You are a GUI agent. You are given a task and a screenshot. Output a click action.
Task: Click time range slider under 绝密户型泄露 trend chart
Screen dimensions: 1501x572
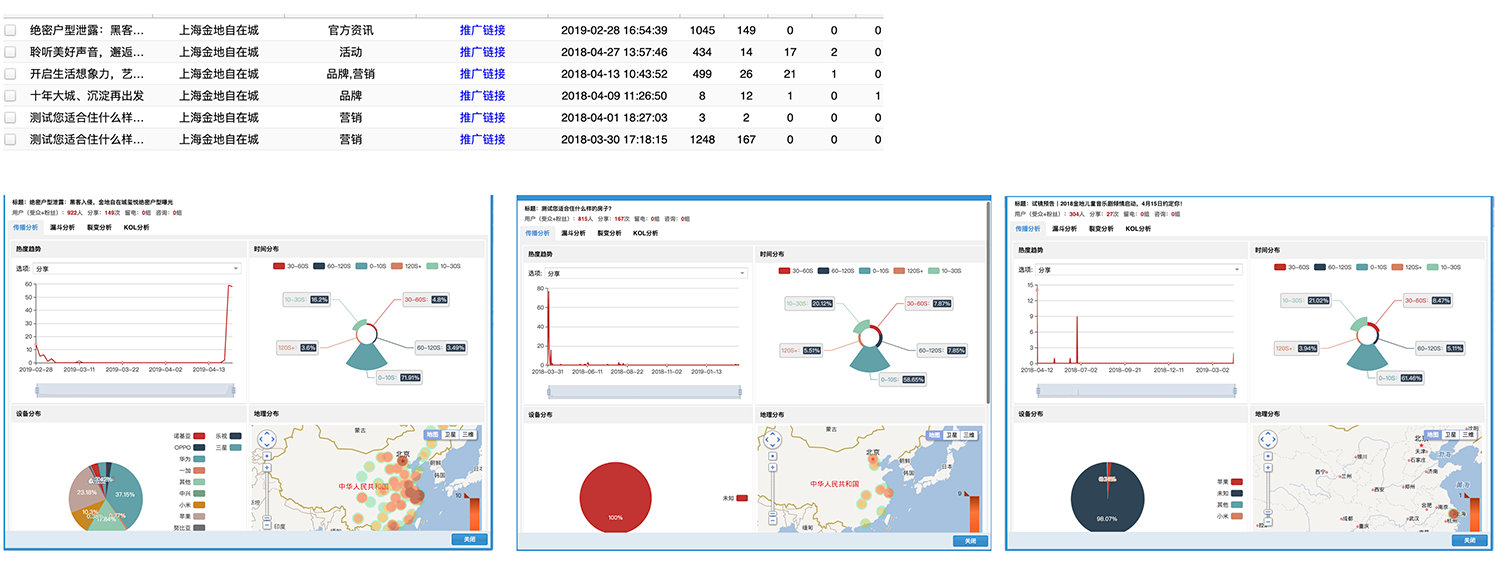coord(132,389)
